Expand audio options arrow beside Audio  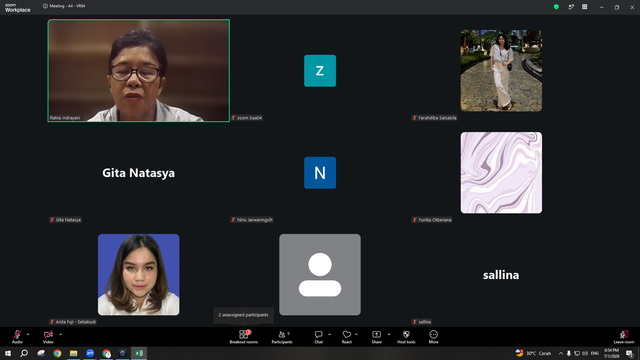pos(28,334)
